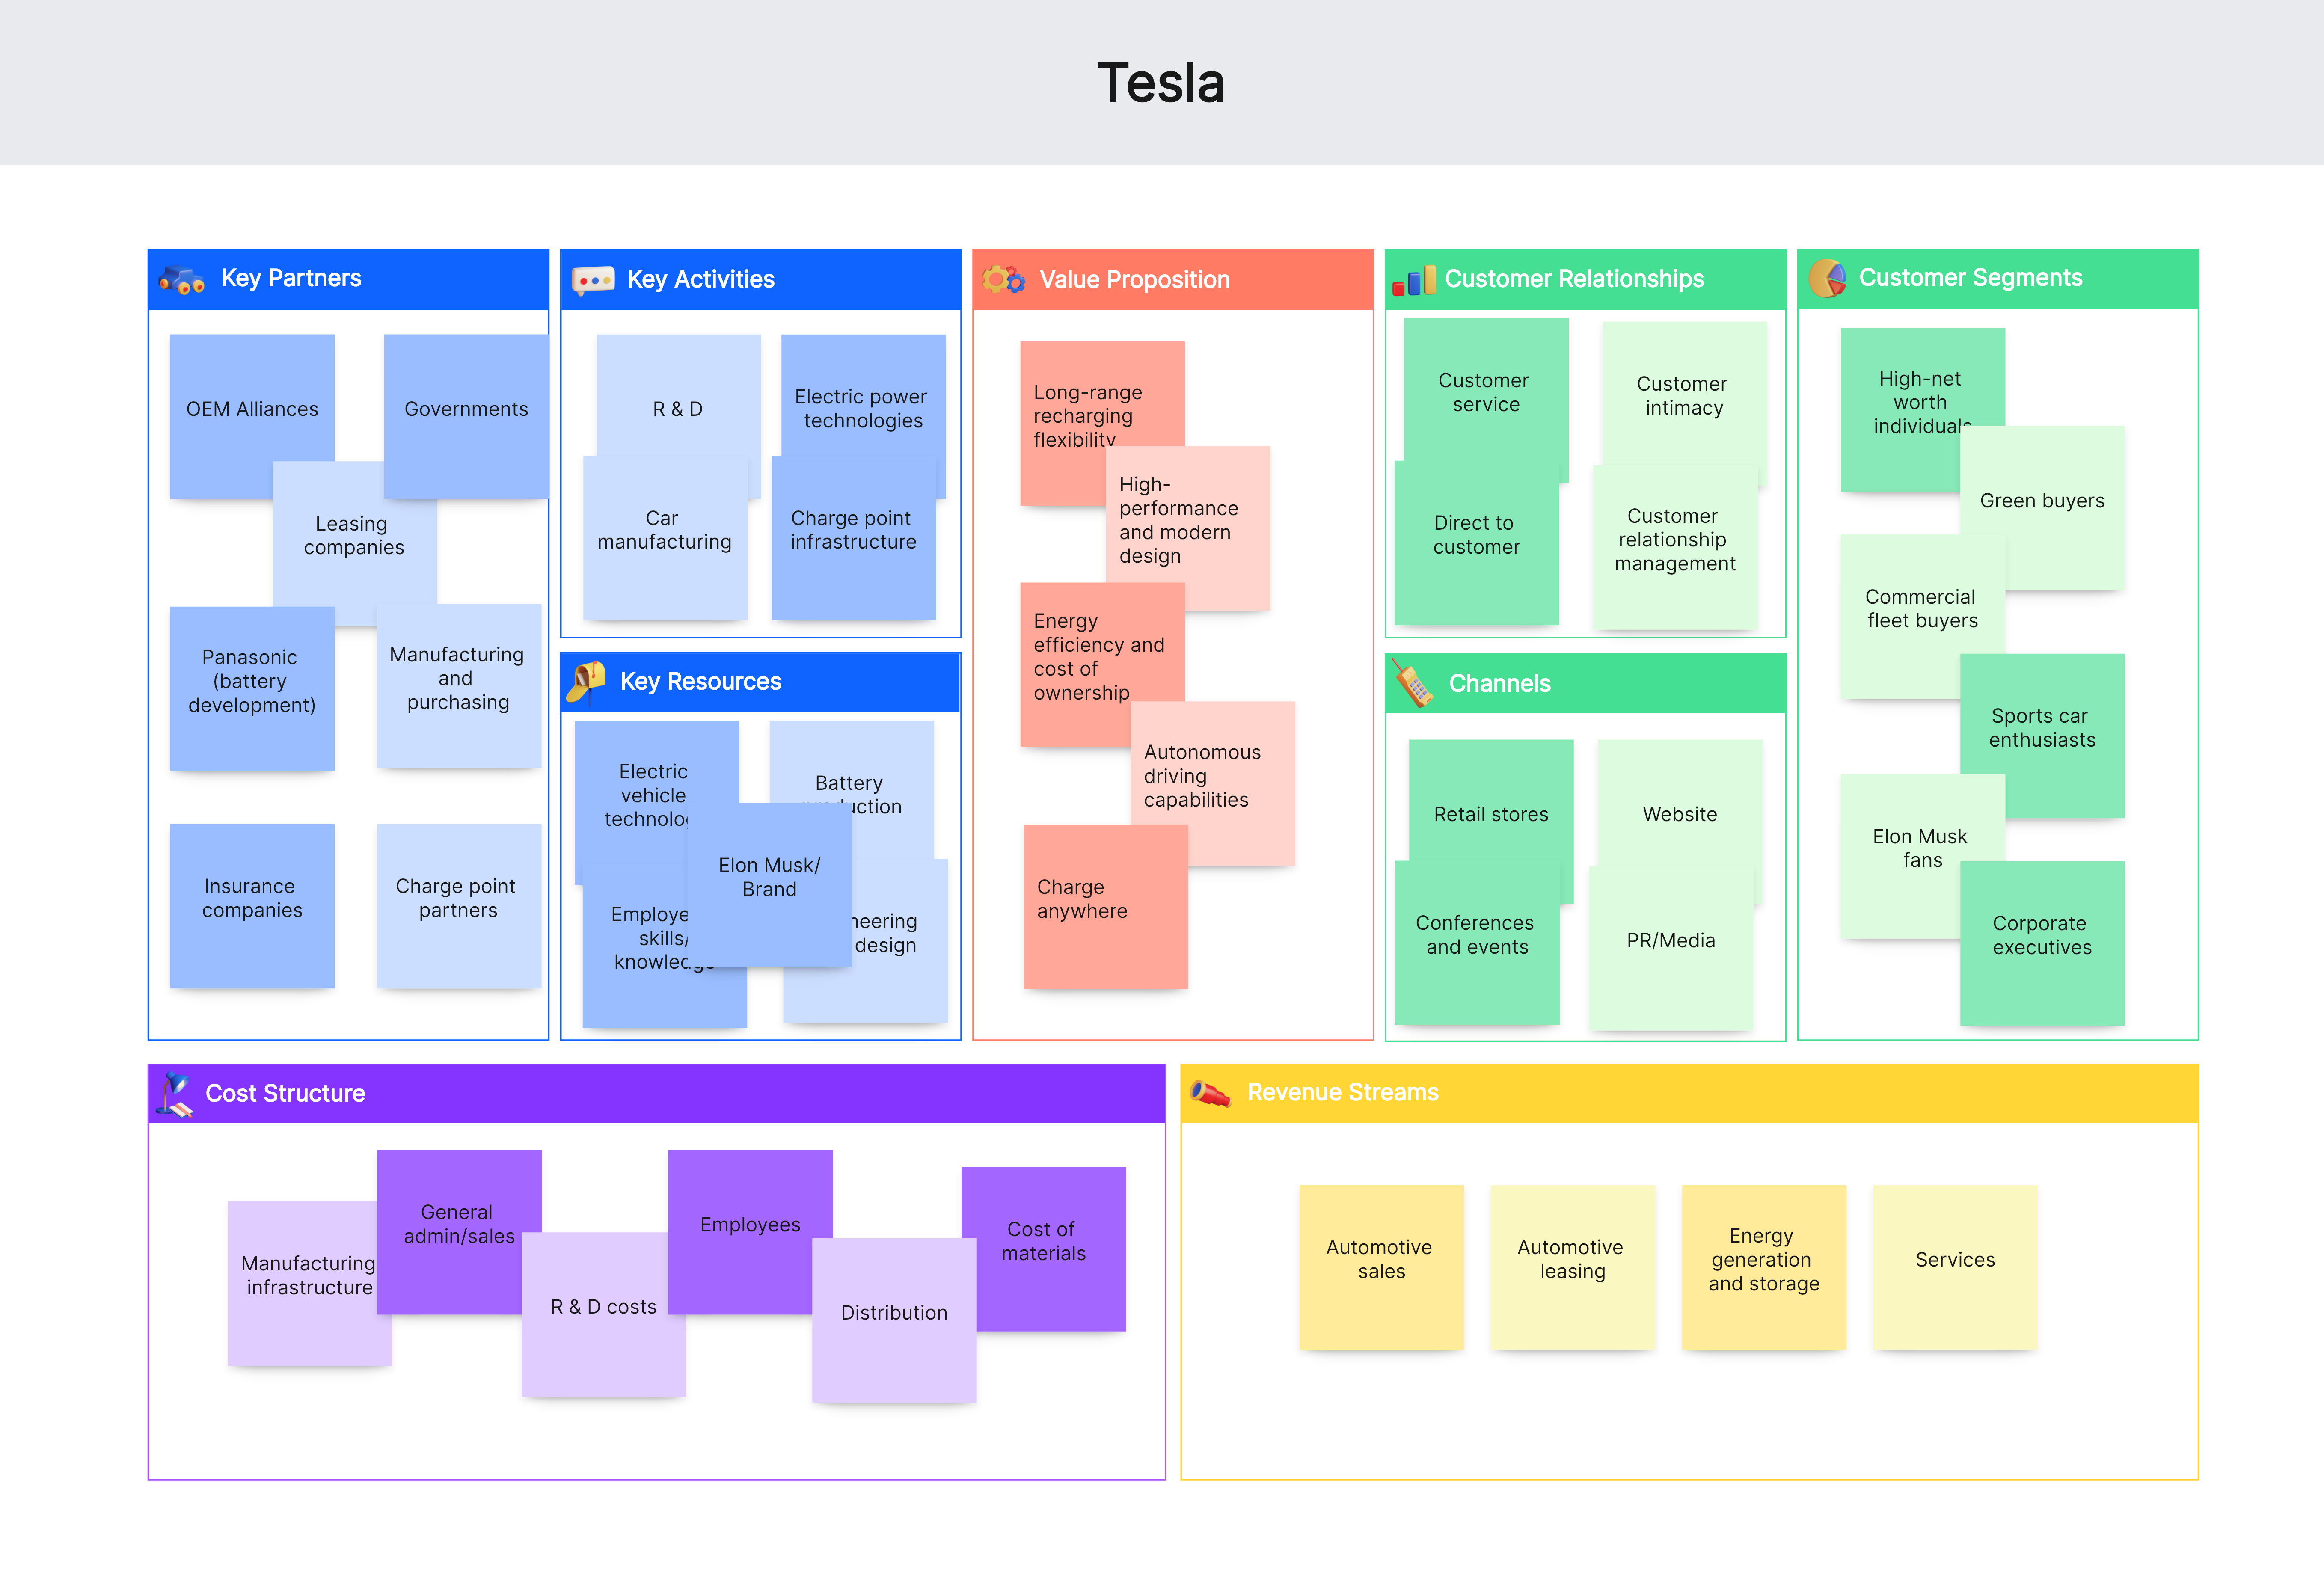Click the speech bubble icon beside Key Activities

click(x=593, y=281)
